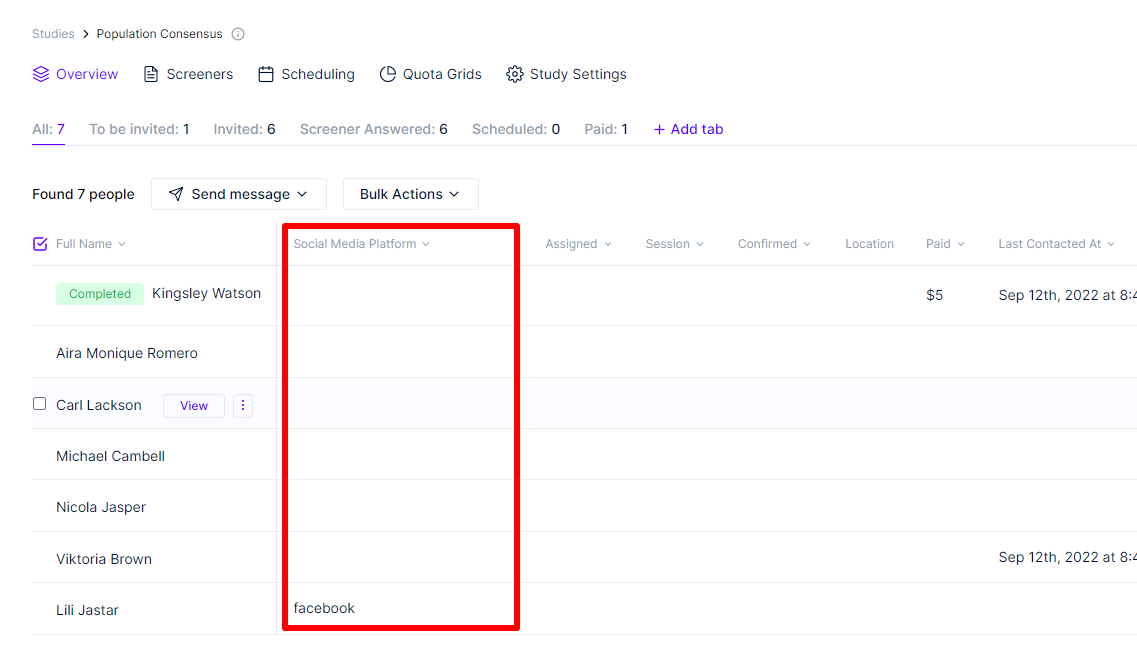This screenshot has height=659, width=1137.
Task: Click the plus icon beside Add tab
Action: 659,129
